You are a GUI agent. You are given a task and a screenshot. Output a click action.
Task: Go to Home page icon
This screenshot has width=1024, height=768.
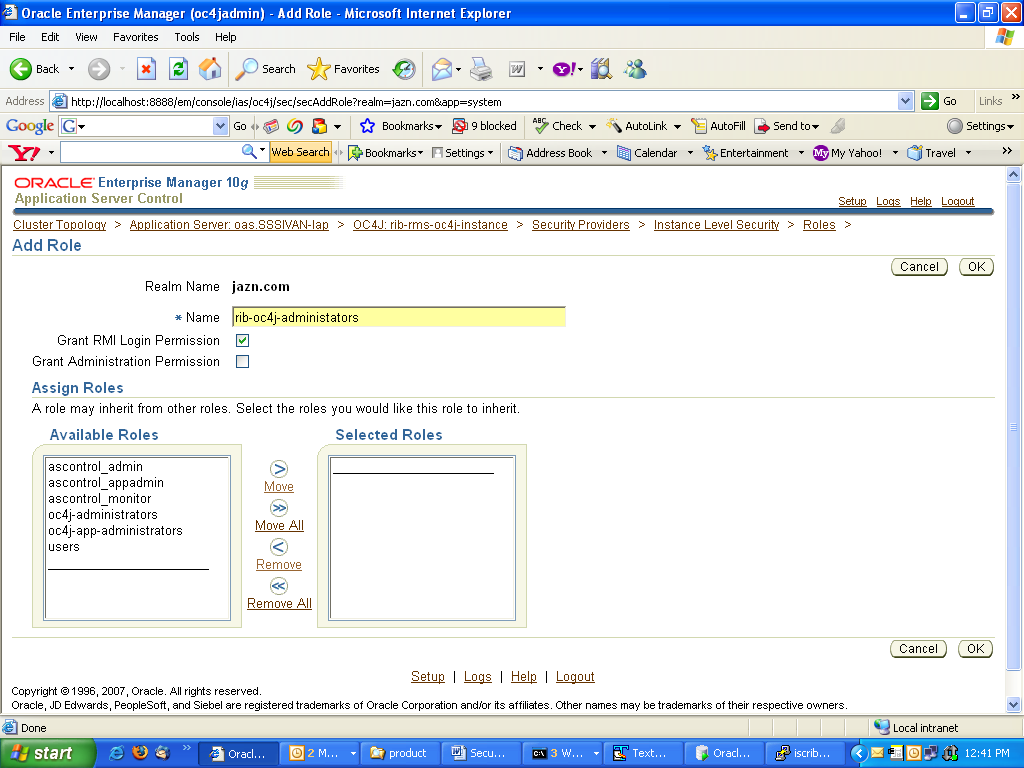coord(210,69)
